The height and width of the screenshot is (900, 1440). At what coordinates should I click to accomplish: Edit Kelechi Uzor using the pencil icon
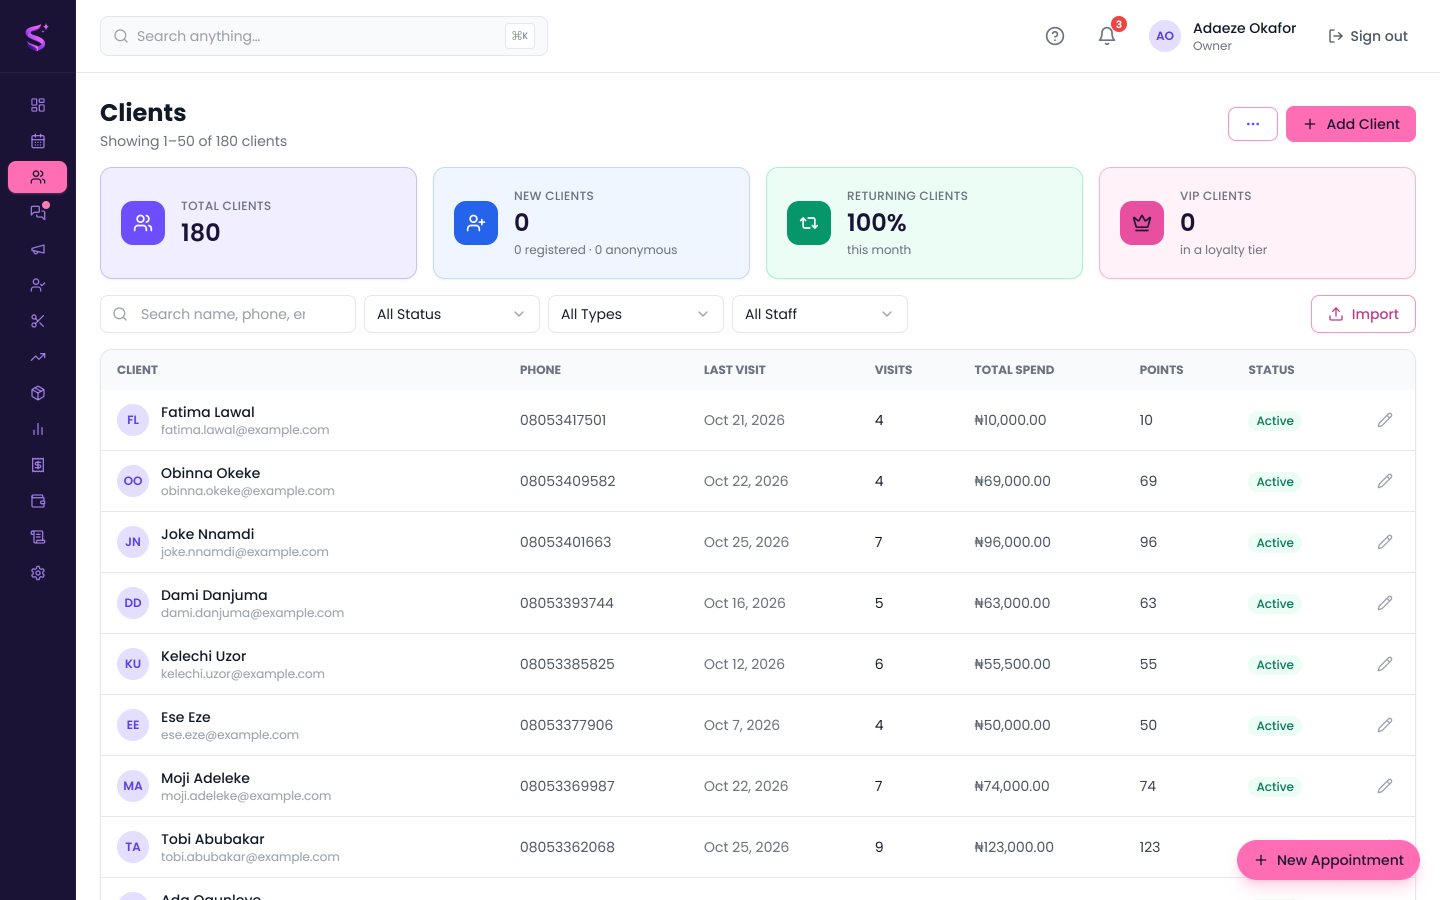[x=1385, y=664]
